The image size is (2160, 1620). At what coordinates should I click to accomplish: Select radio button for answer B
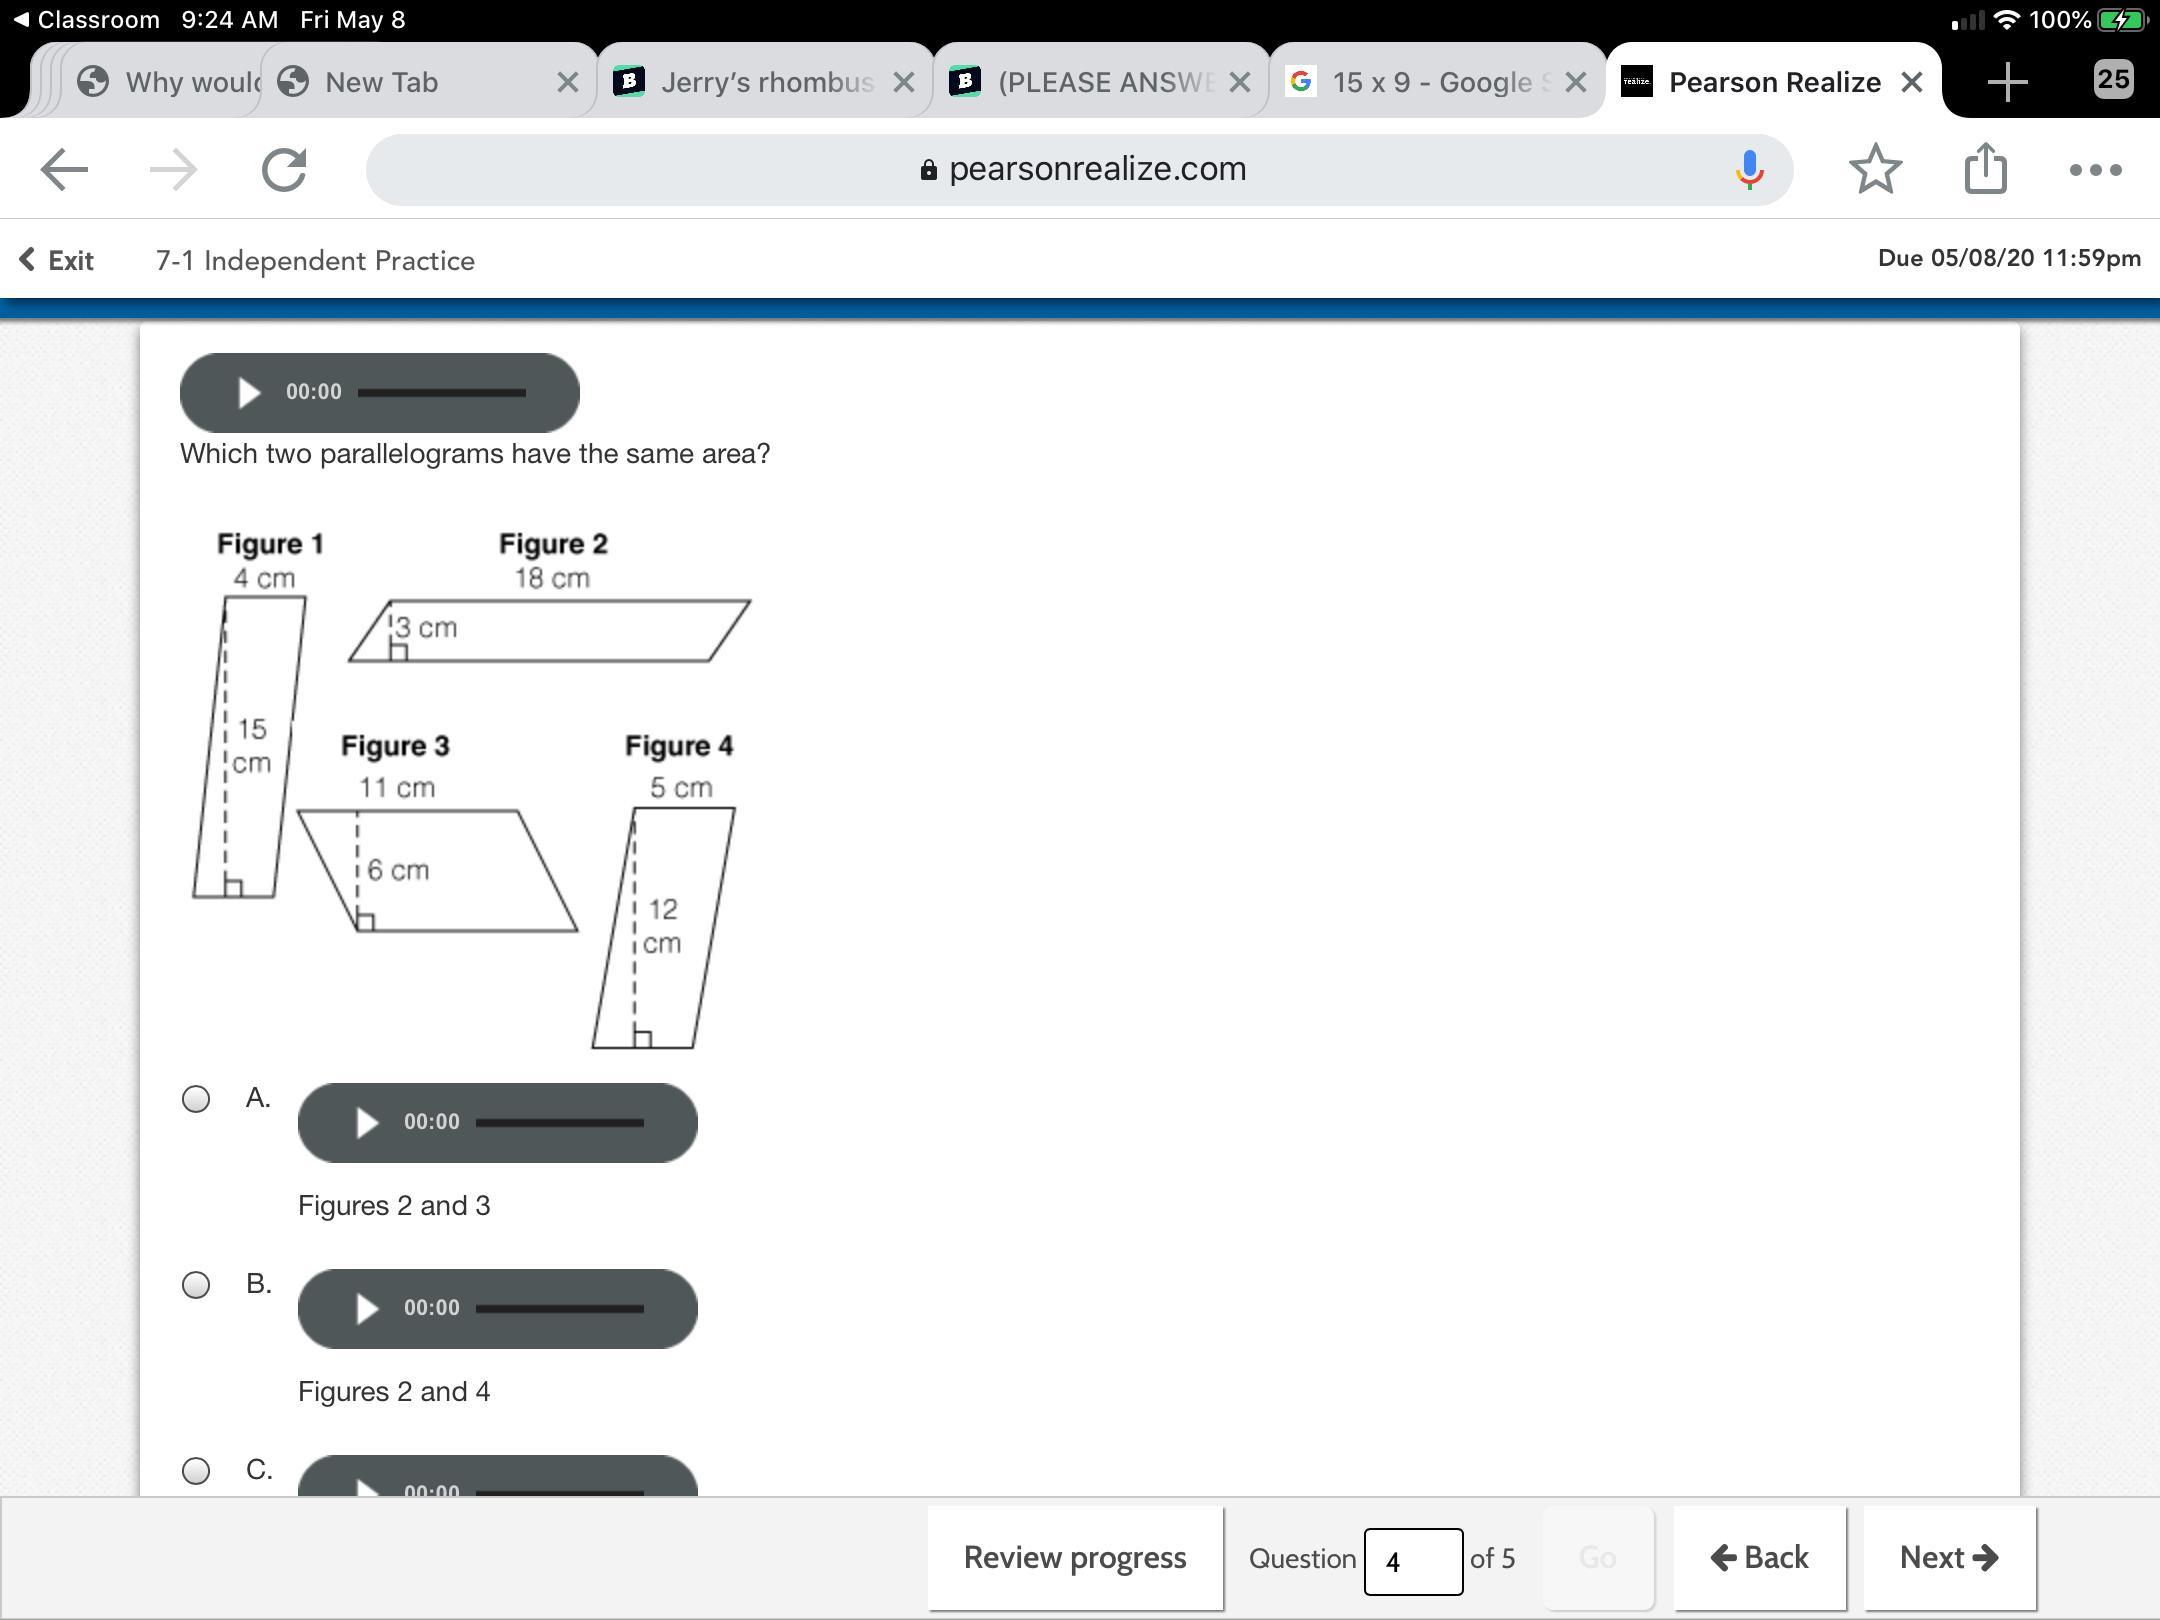[x=196, y=1285]
